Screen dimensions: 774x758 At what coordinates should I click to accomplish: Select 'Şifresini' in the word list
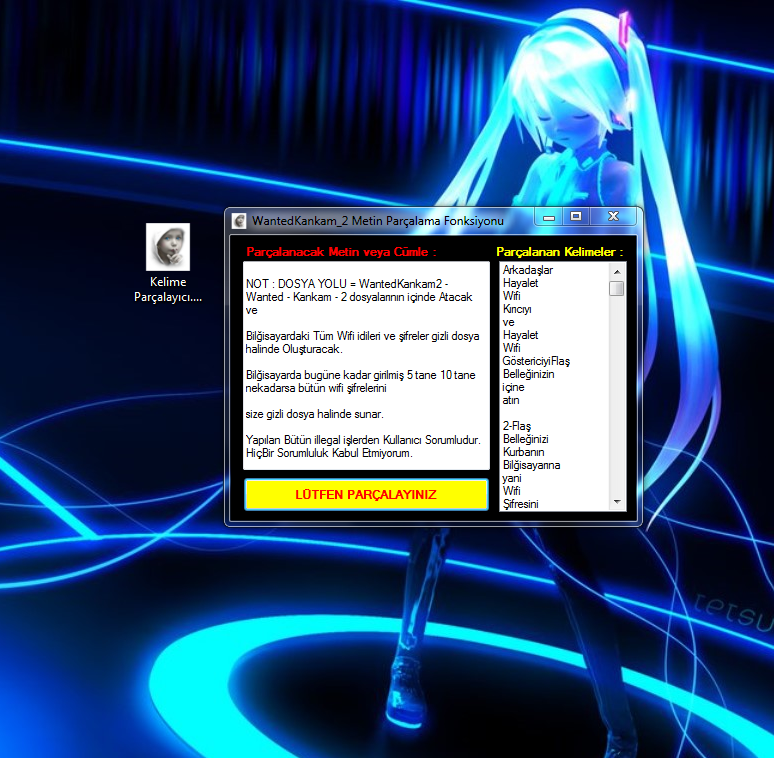[x=520, y=504]
